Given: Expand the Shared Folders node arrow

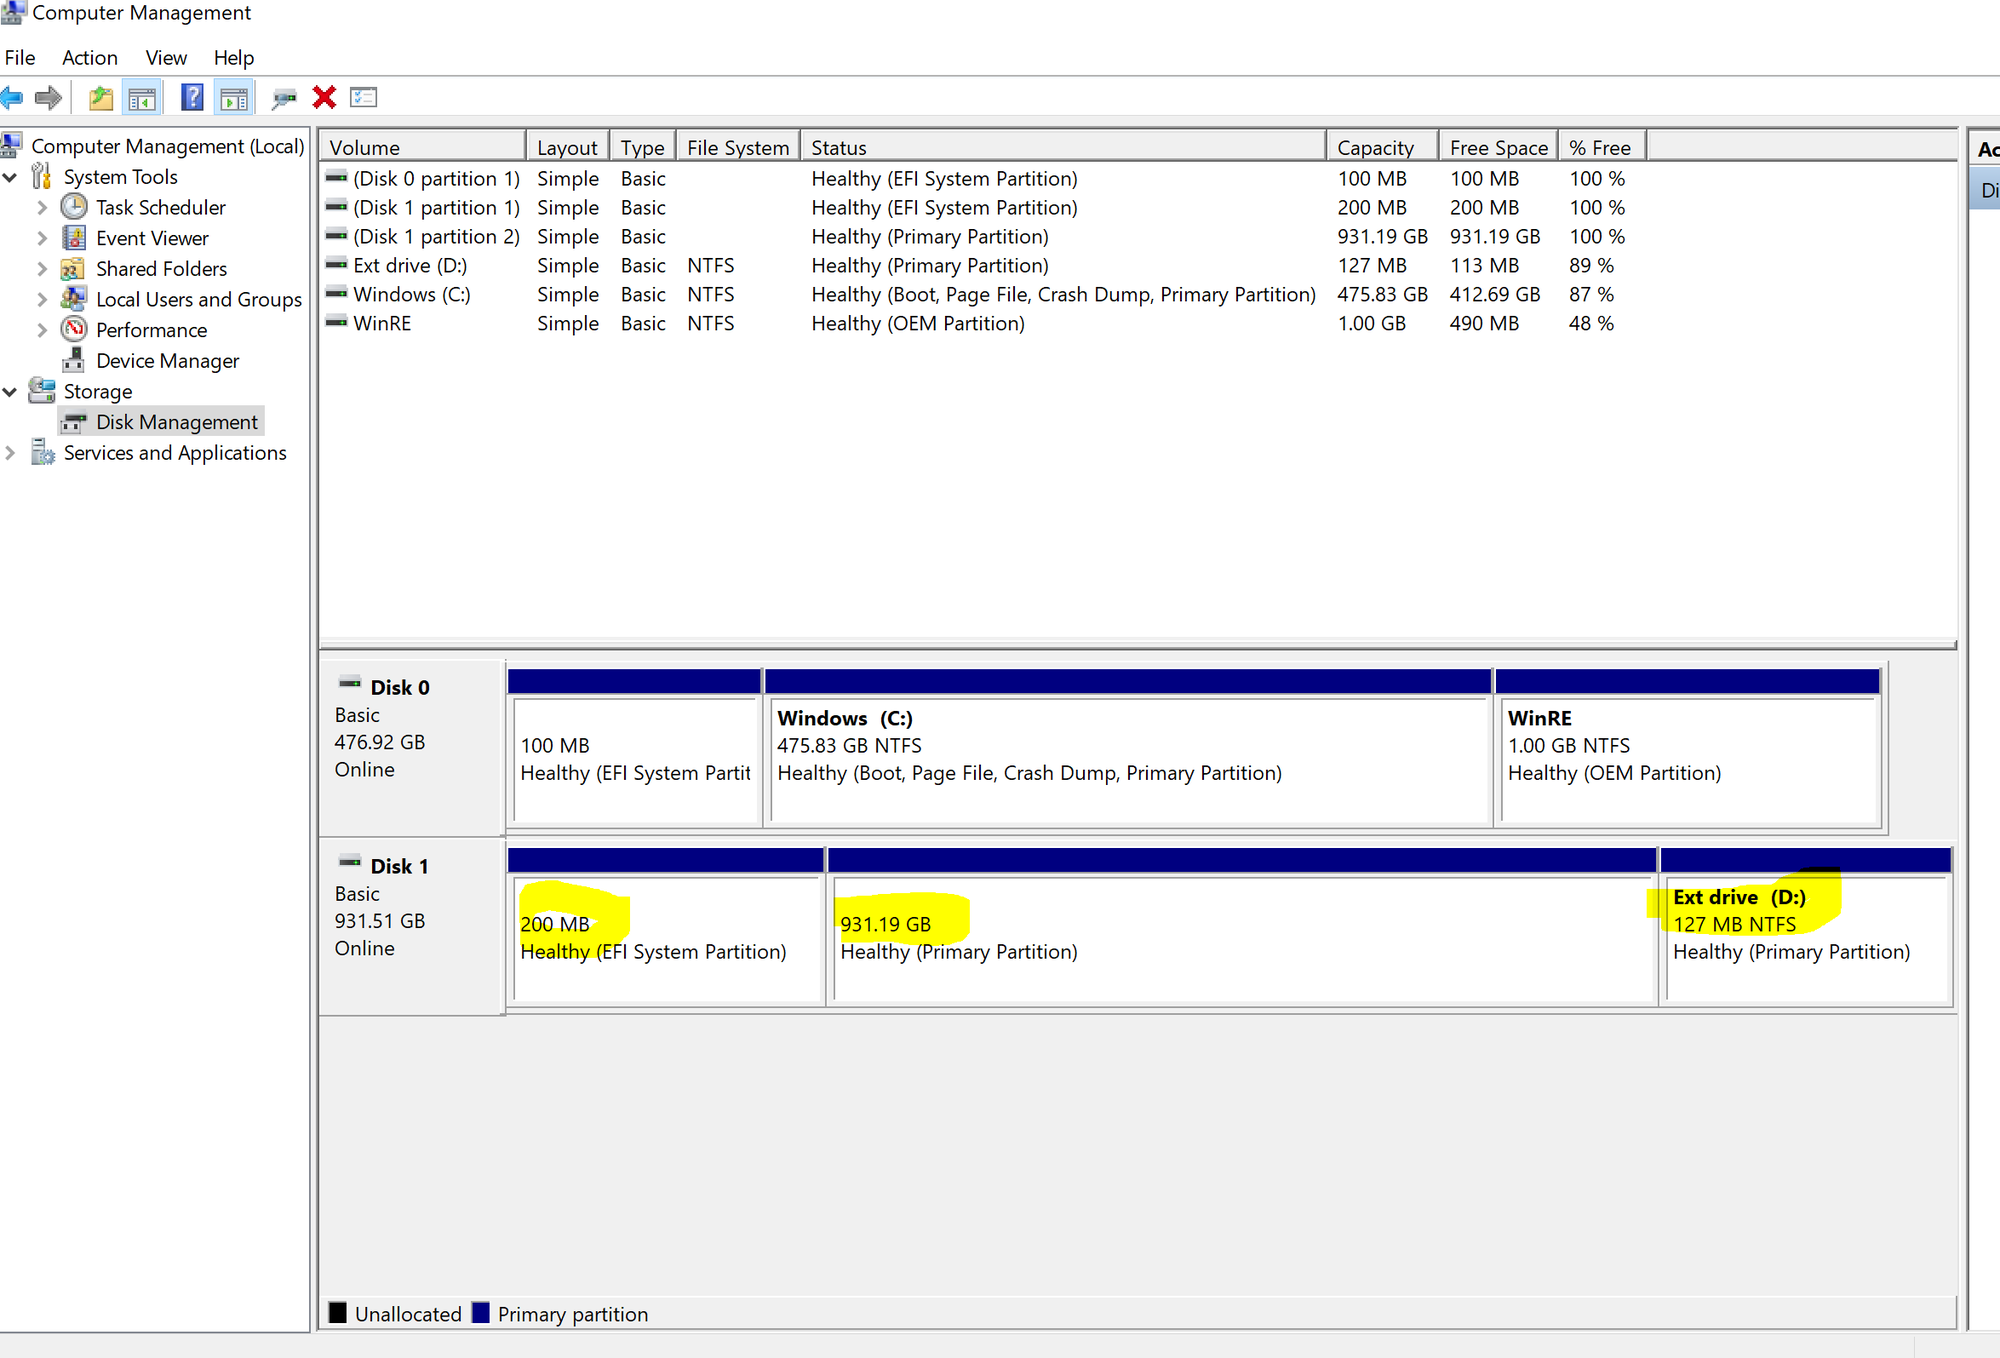Looking at the screenshot, I should click(42, 269).
